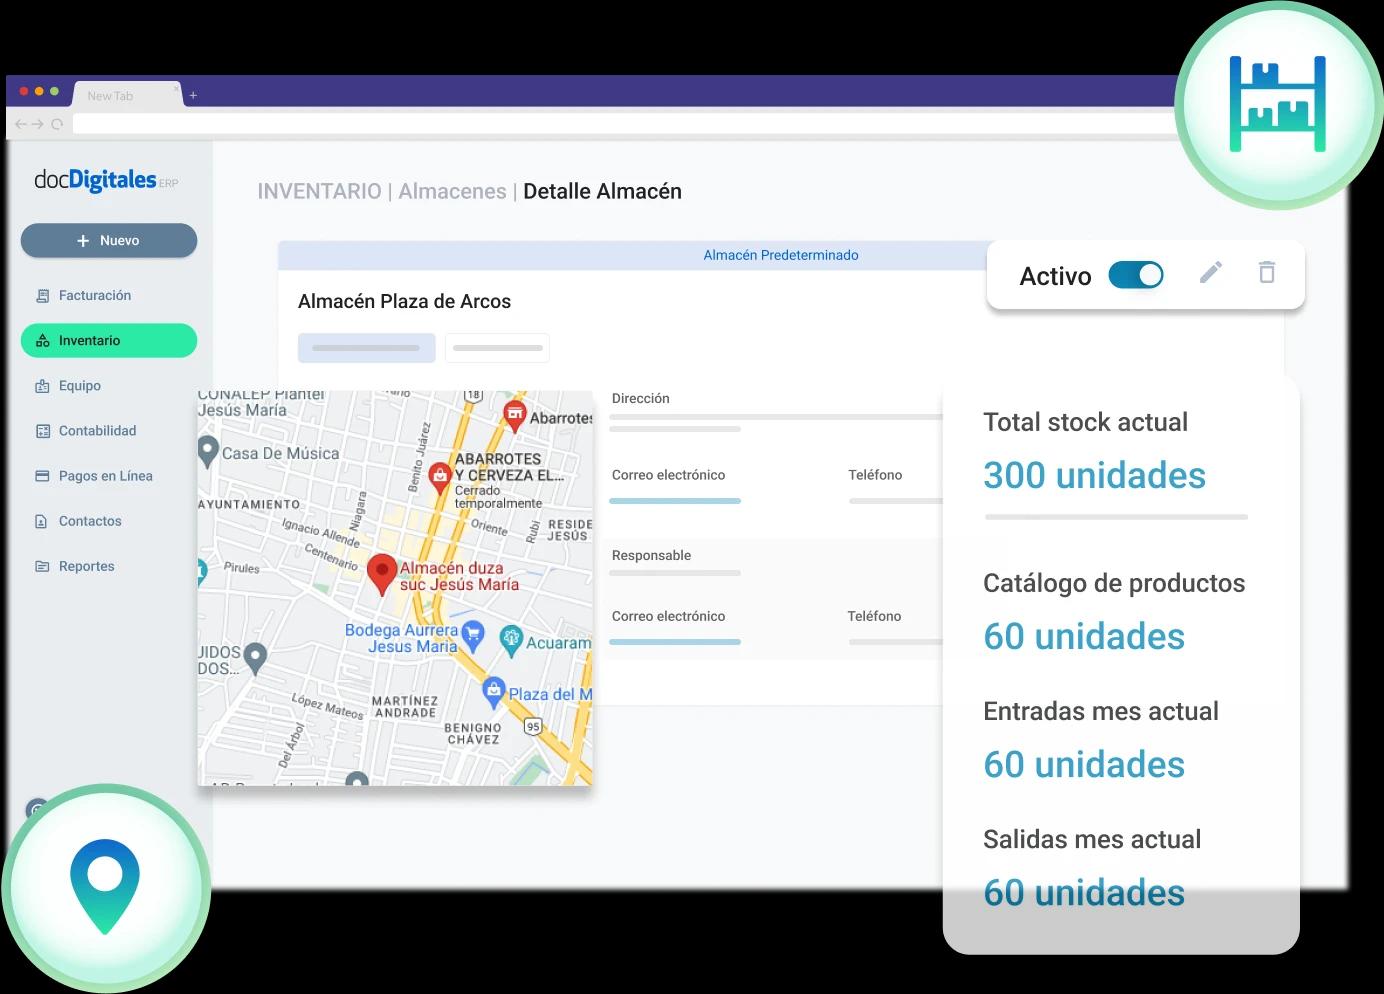Click the Reportes sidebar icon
The width and height of the screenshot is (1384, 994).
click(x=43, y=566)
